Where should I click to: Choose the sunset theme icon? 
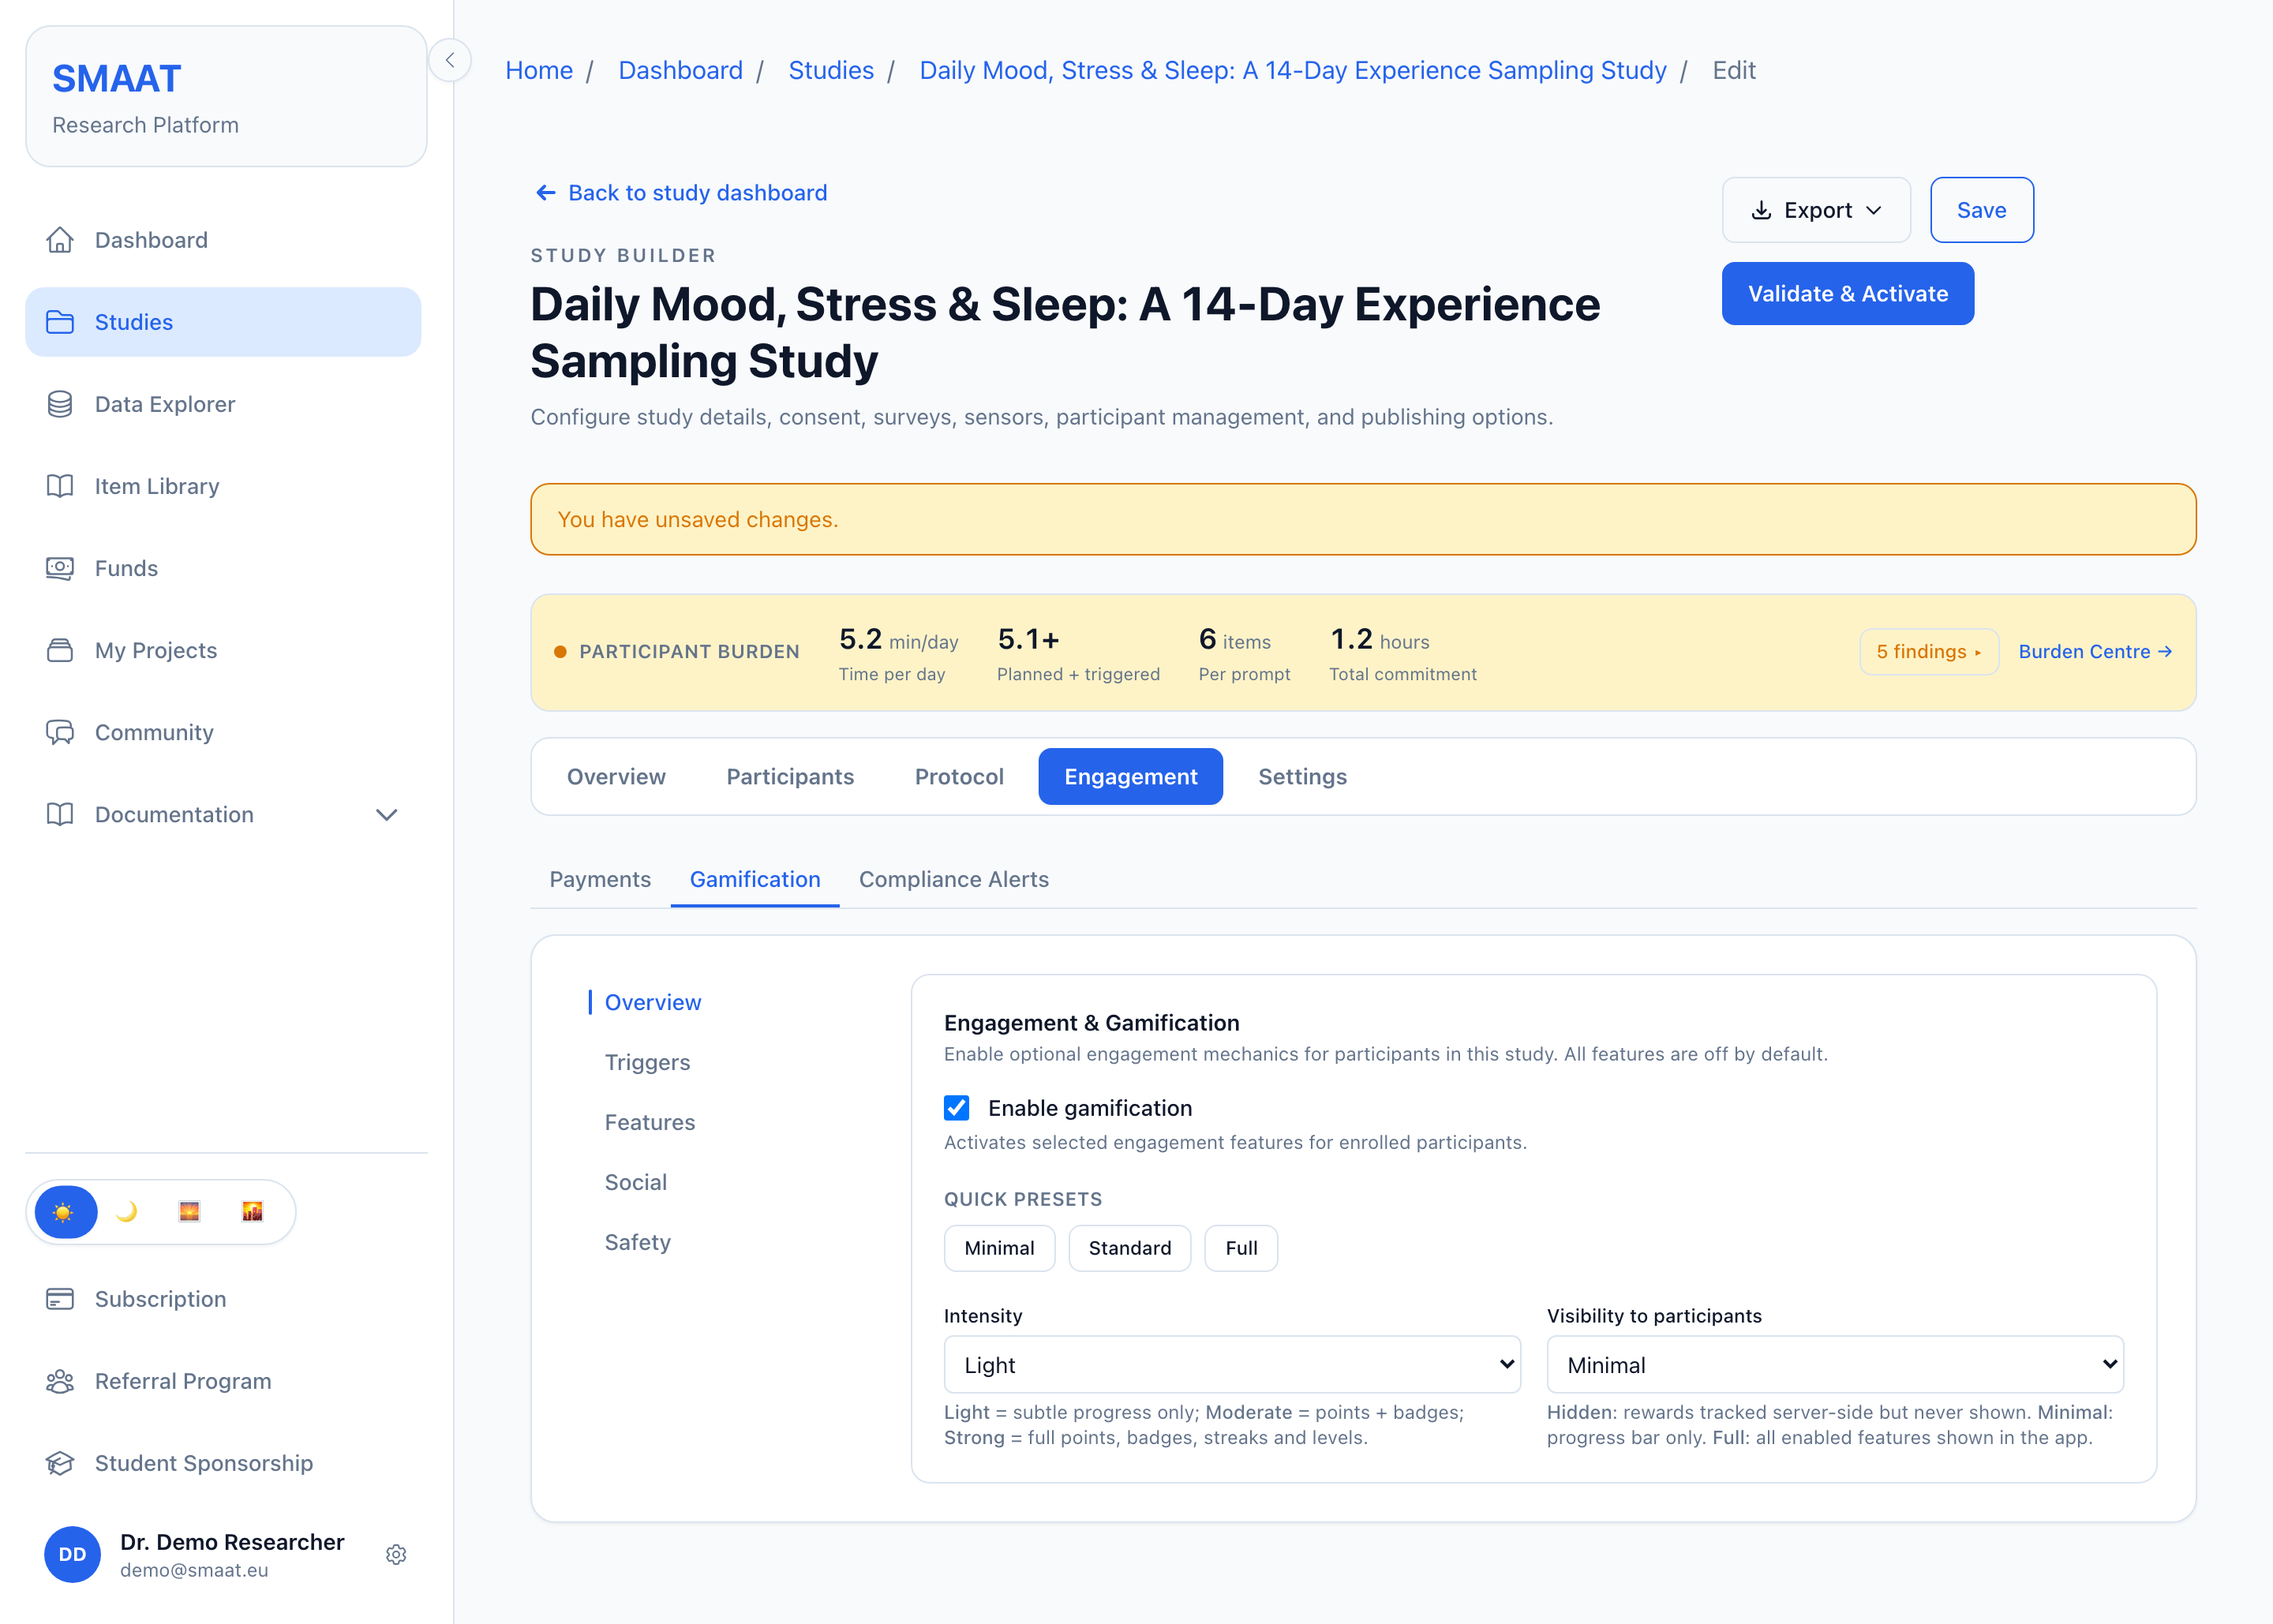coord(189,1212)
